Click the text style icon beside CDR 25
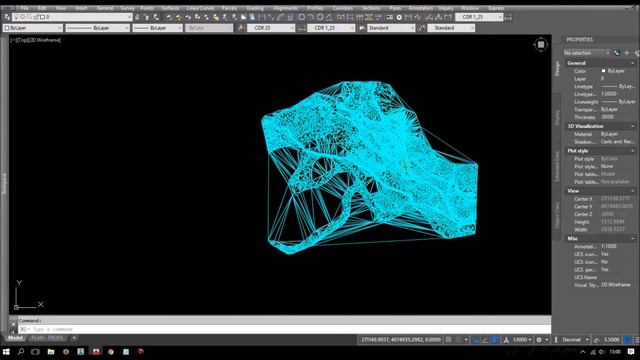Image resolution: width=640 pixels, height=360 pixels. coord(242,28)
